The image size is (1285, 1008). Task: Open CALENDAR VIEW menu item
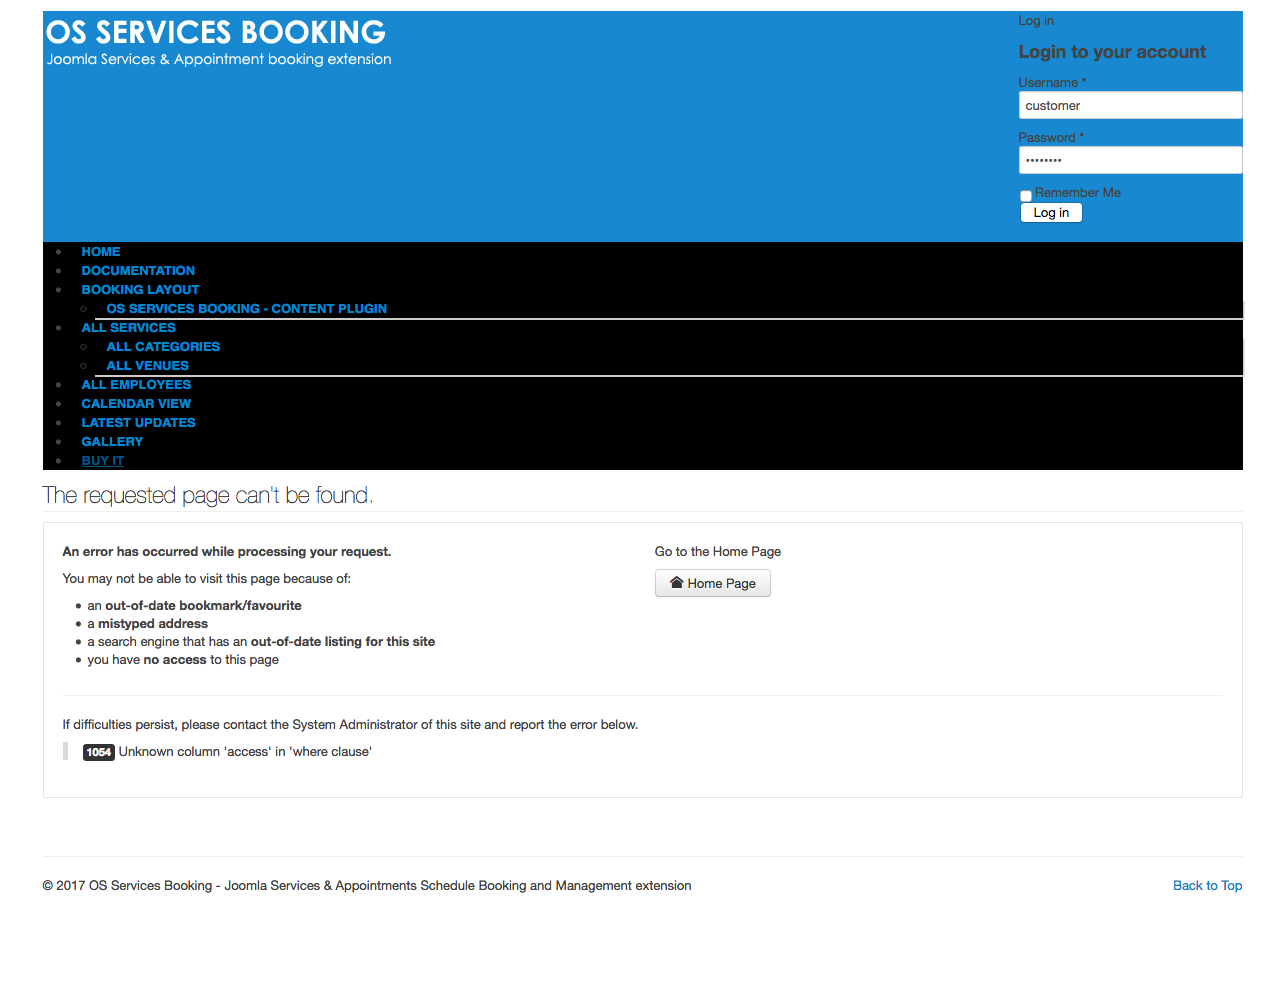click(136, 404)
